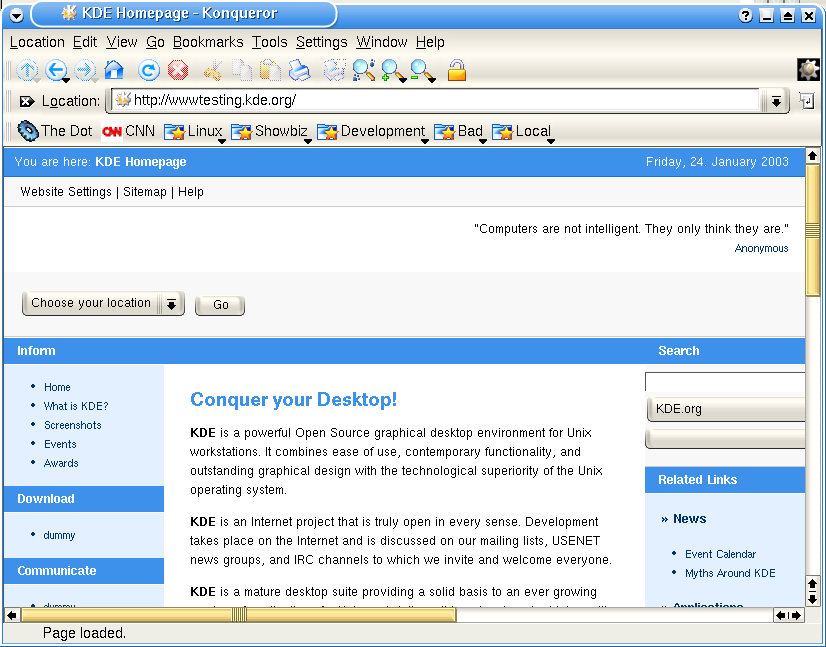Open the Window menu
The height and width of the screenshot is (647, 826).
point(381,42)
